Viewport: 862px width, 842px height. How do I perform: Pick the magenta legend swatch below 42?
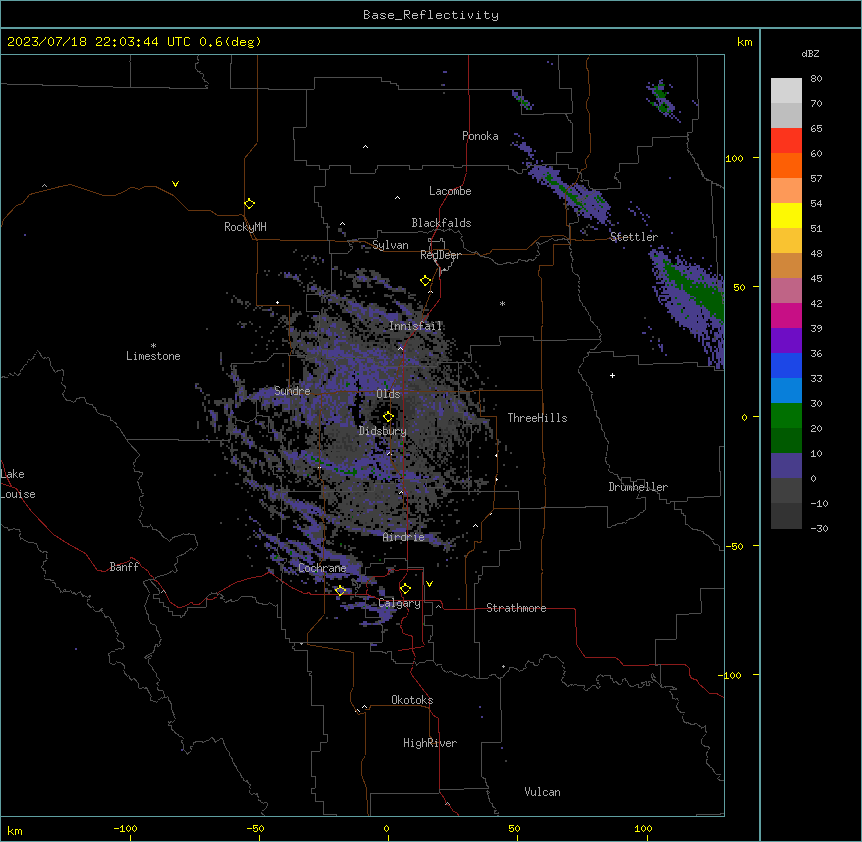[x=786, y=315]
